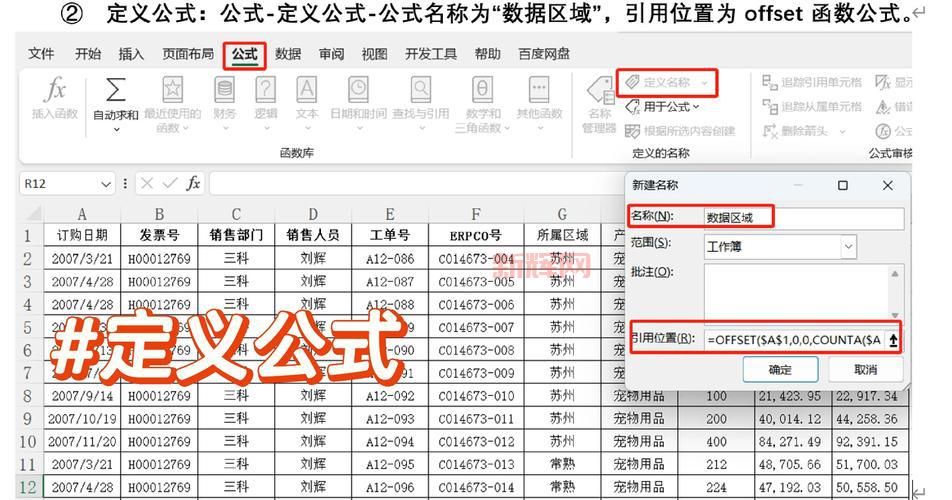Click header cell 订购日期
Screen dimensions: 952x500
pyautogui.click(x=82, y=235)
